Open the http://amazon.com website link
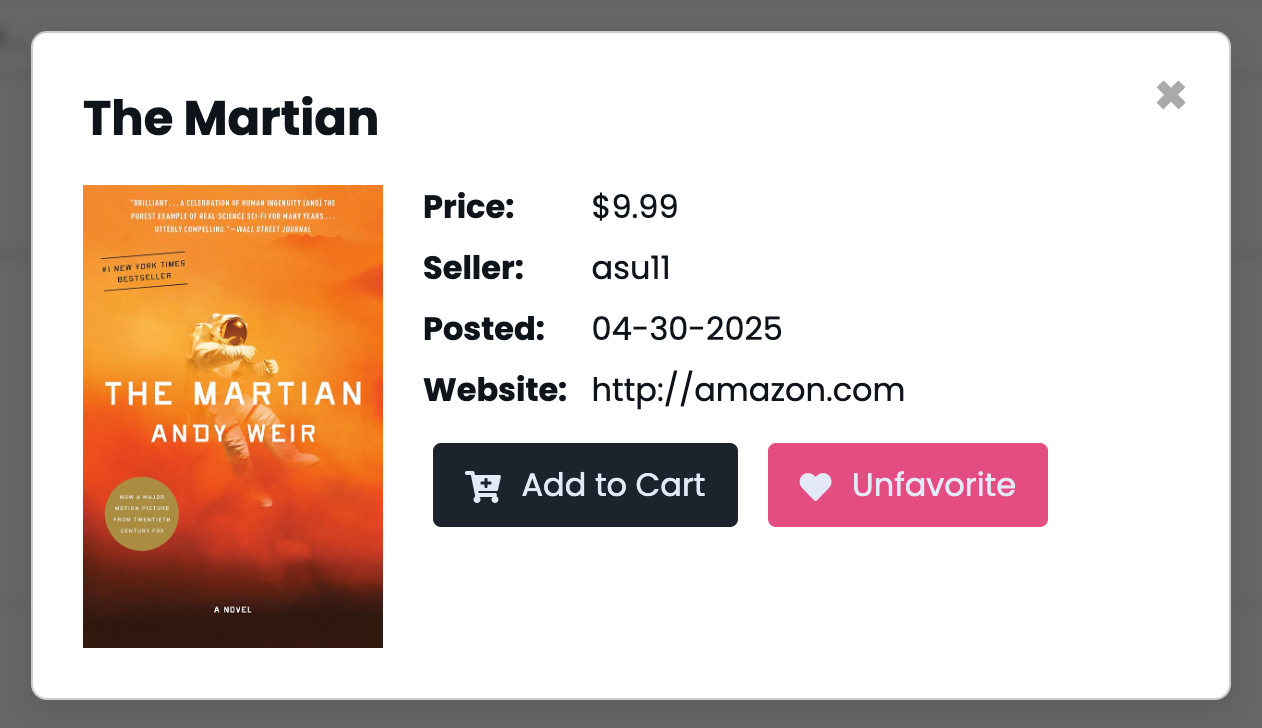 (x=748, y=390)
